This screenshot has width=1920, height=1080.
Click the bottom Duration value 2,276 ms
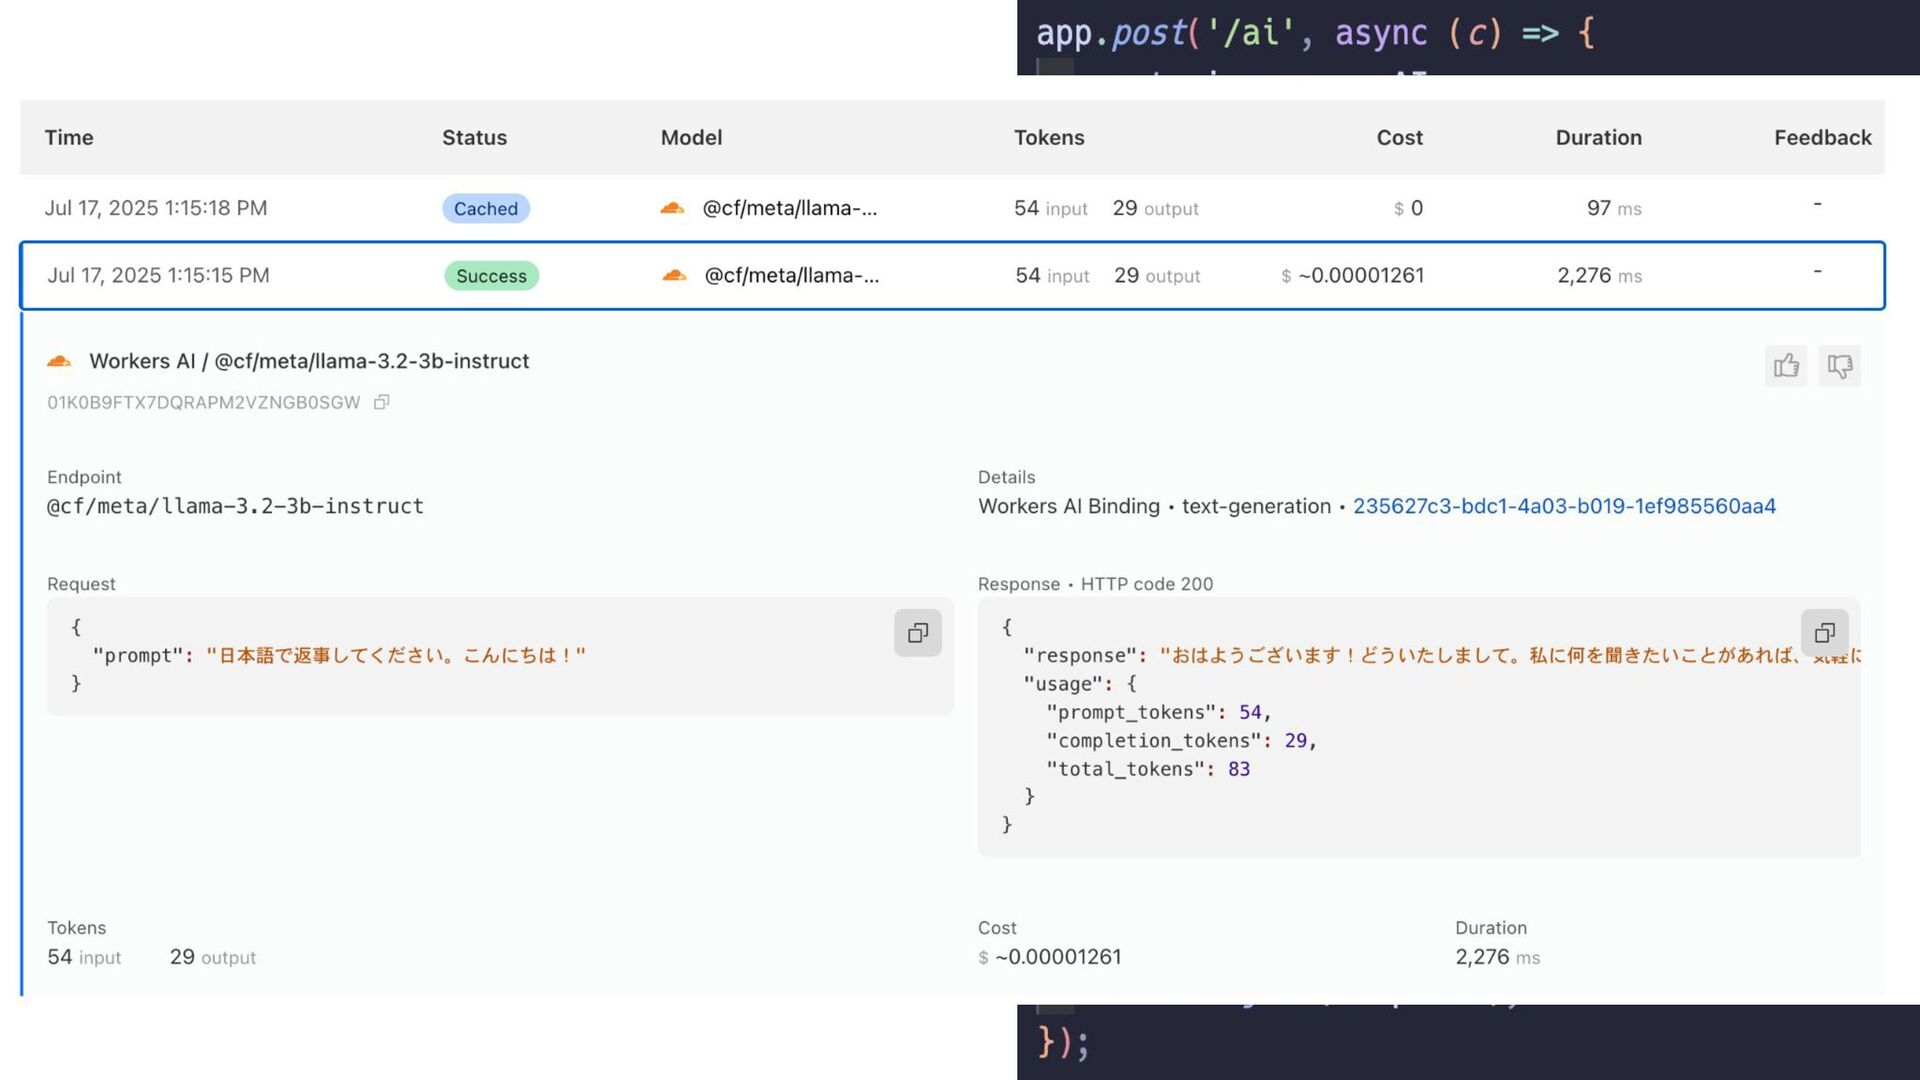coord(1497,957)
